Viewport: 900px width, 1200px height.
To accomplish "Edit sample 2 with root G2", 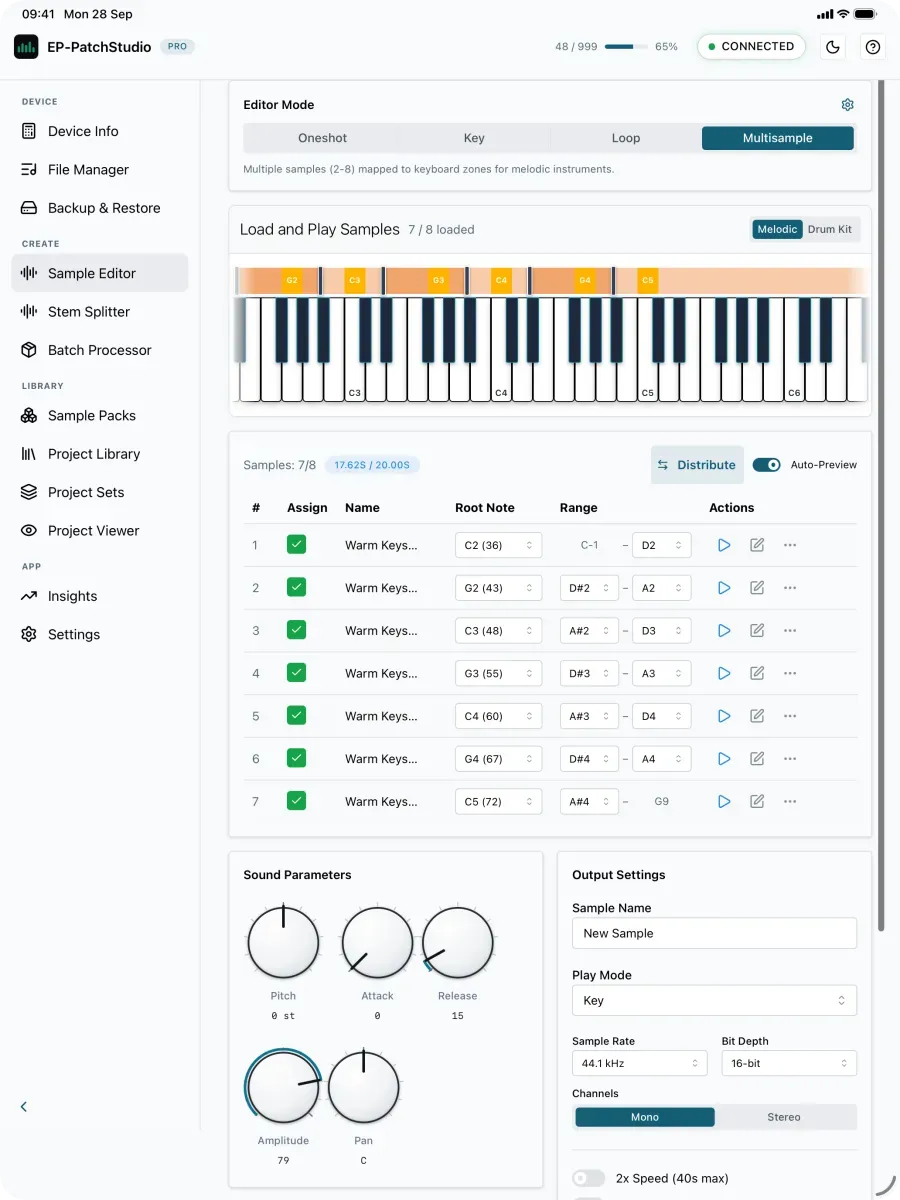I will (757, 588).
